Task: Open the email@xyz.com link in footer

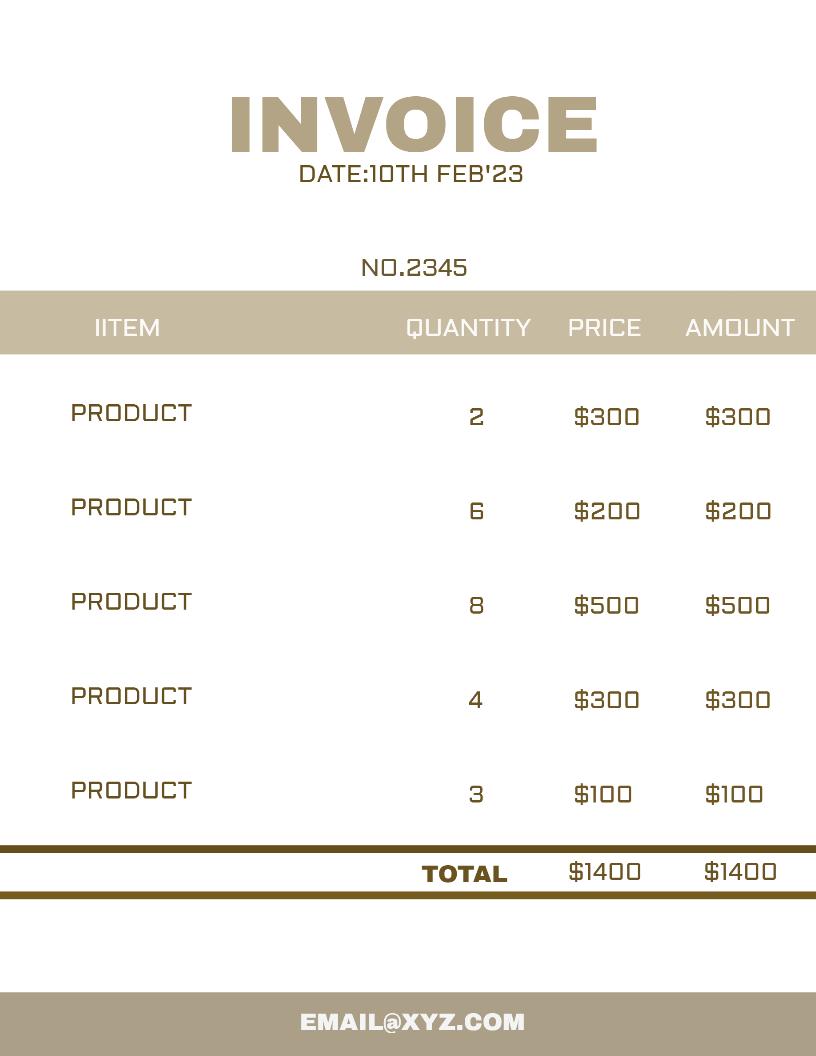Action: 412,1022
